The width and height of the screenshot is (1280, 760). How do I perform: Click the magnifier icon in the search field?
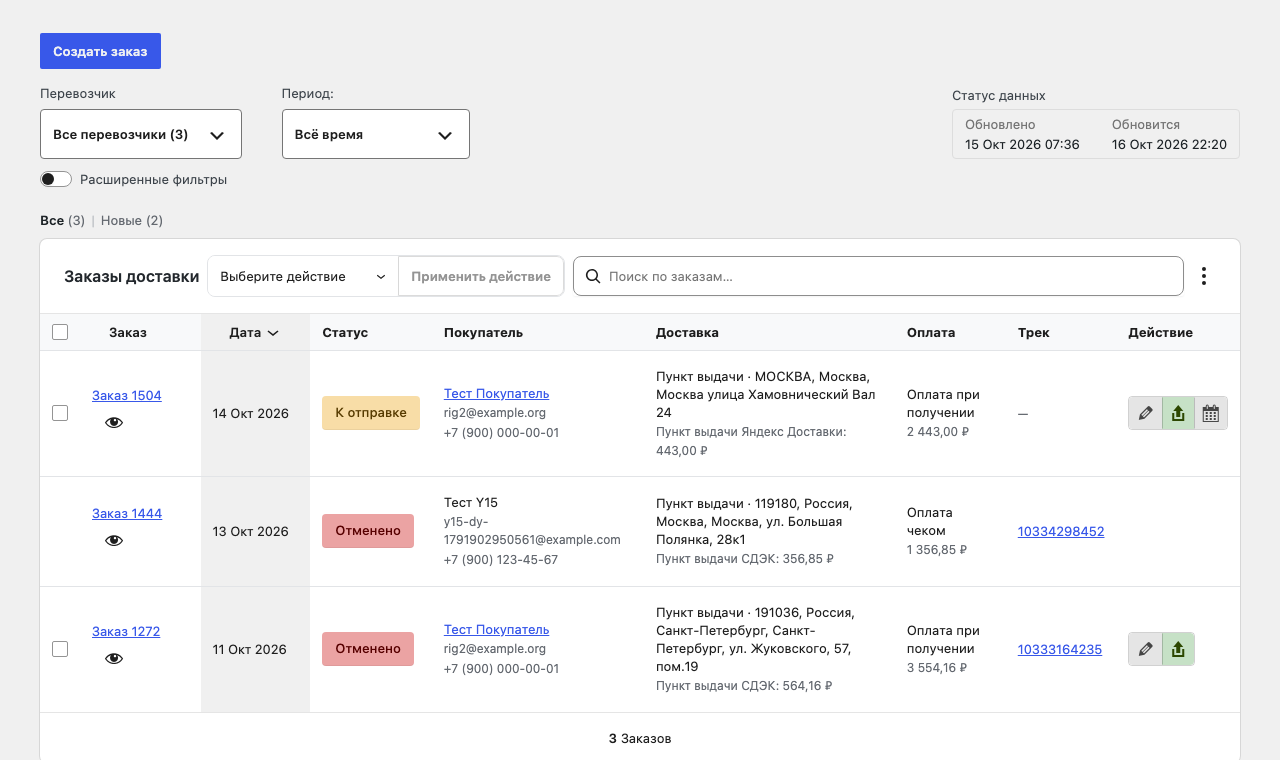(593, 276)
